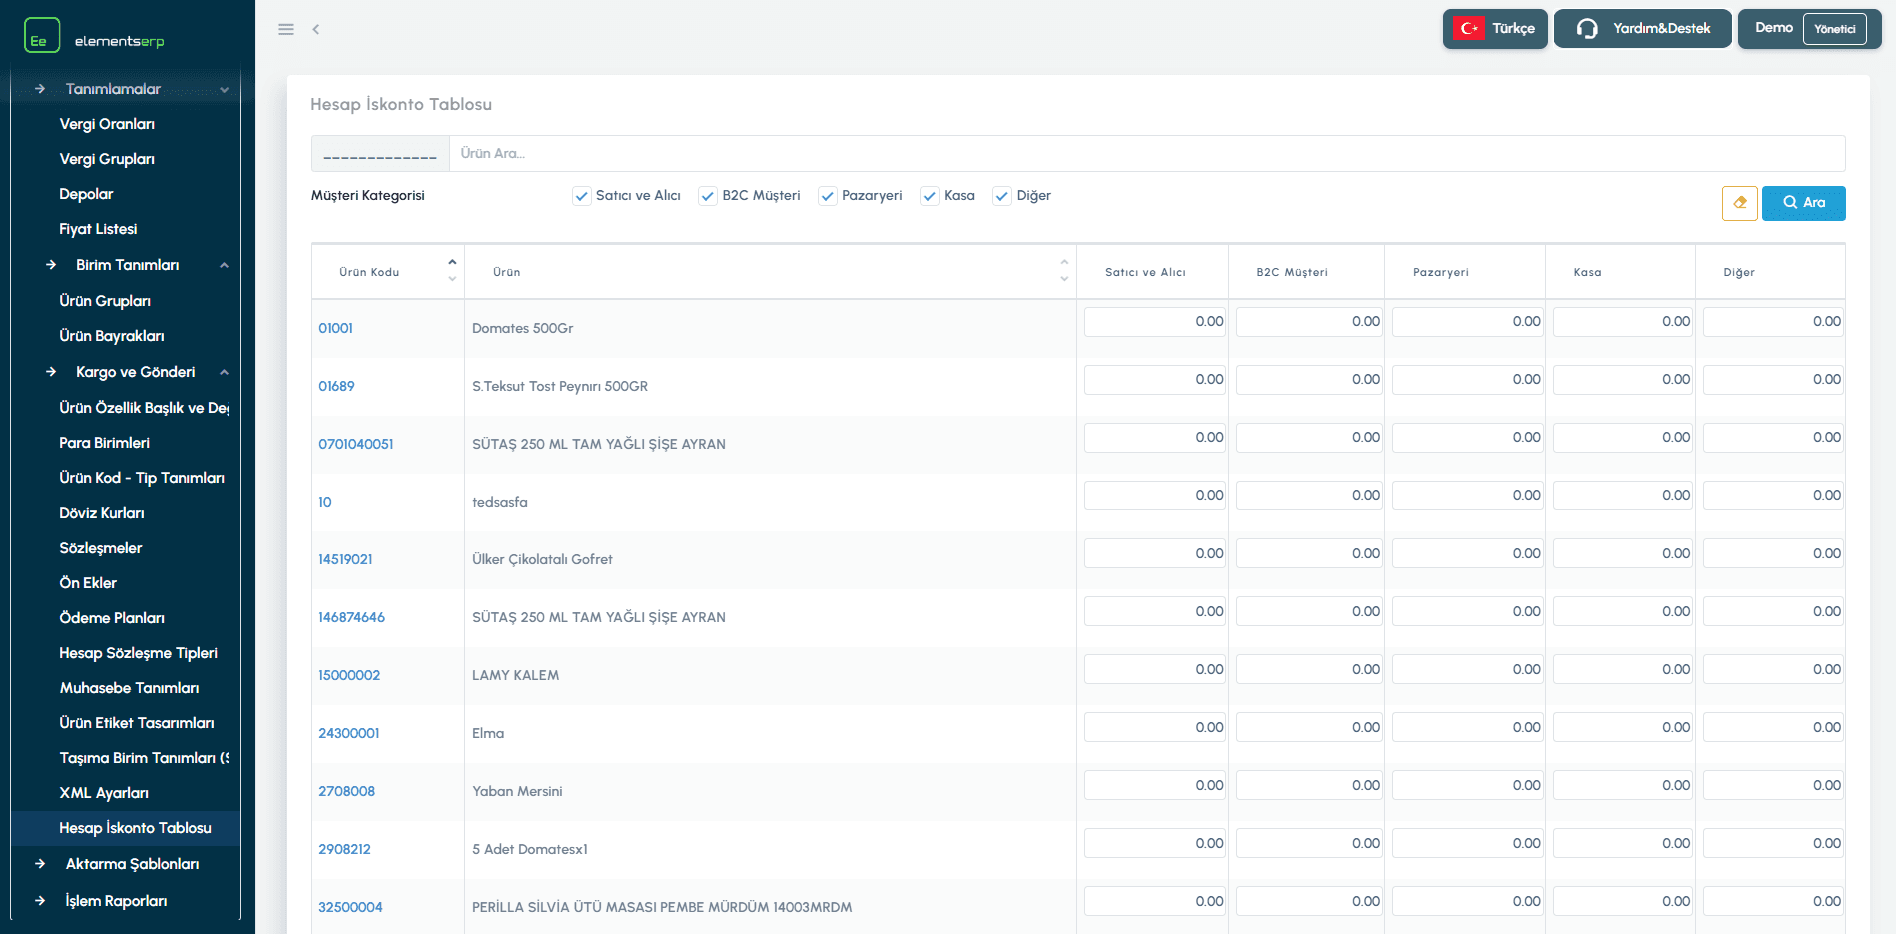Screen dimensions: 1896x934
Task: Open product code 24300001 link
Action: pos(349,733)
